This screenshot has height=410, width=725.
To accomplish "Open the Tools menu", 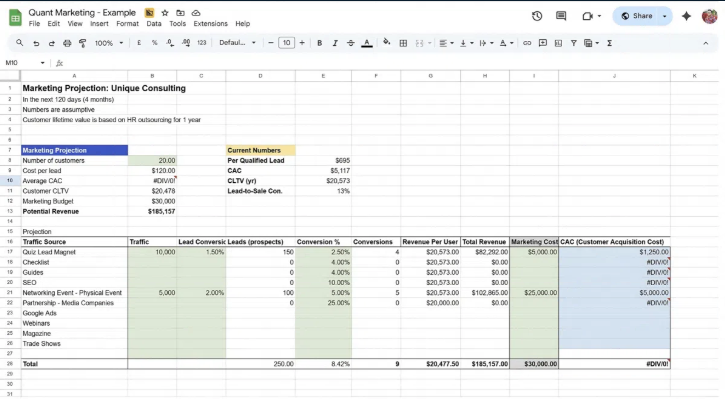I will point(178,24).
